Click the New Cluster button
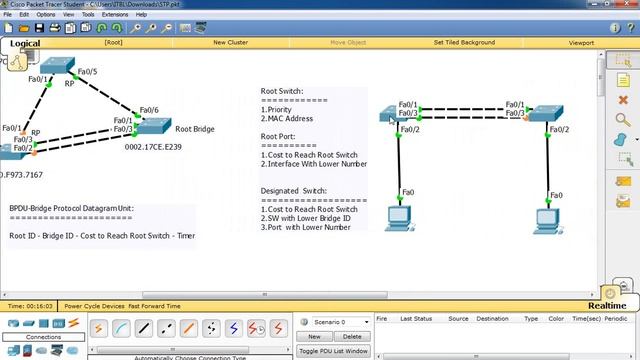 click(x=230, y=42)
